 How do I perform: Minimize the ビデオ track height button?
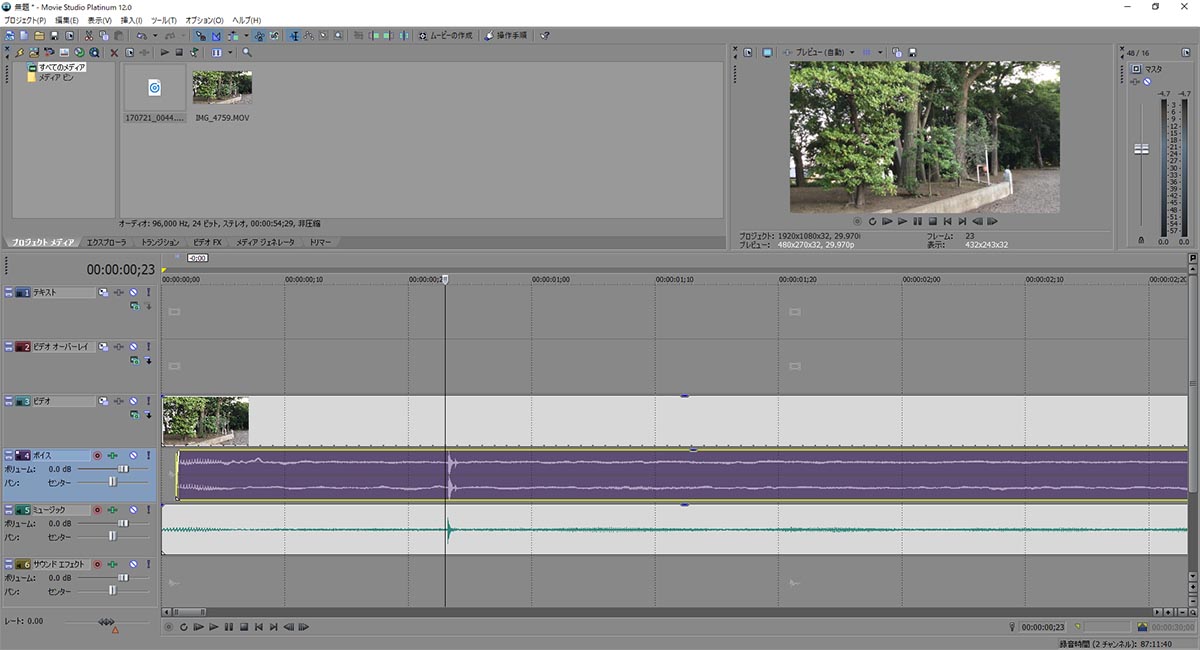[8, 400]
